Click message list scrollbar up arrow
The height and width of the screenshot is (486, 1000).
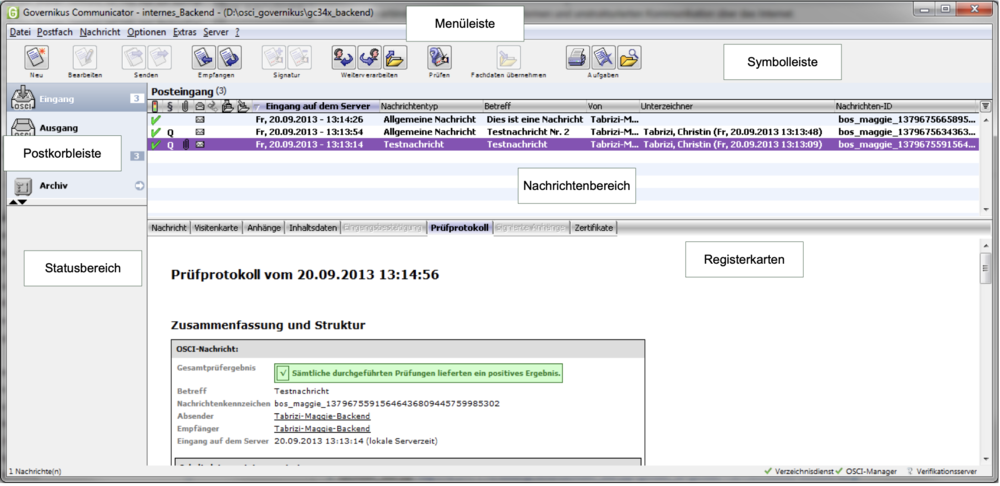point(986,119)
